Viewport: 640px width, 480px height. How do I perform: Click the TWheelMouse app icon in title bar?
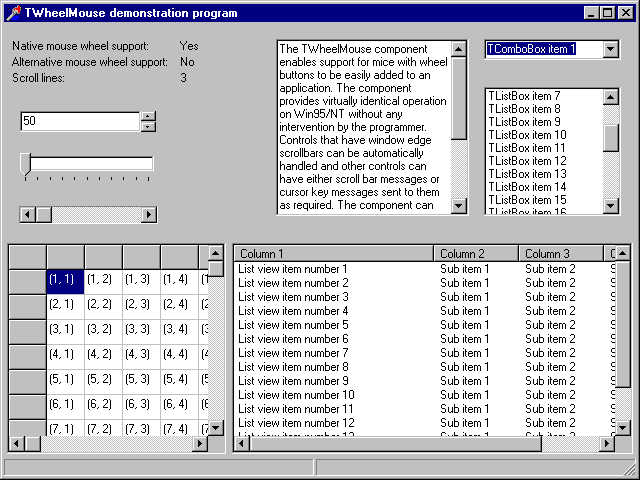click(x=13, y=13)
